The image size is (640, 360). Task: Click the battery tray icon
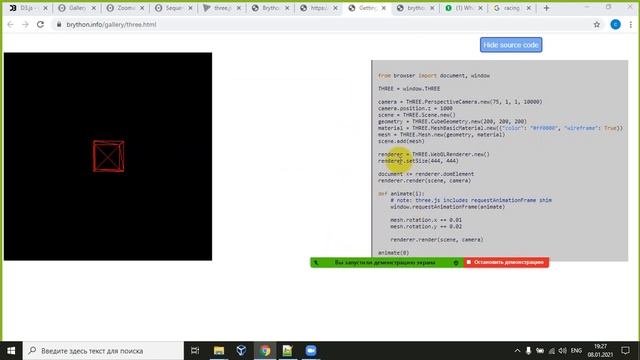(x=540, y=351)
